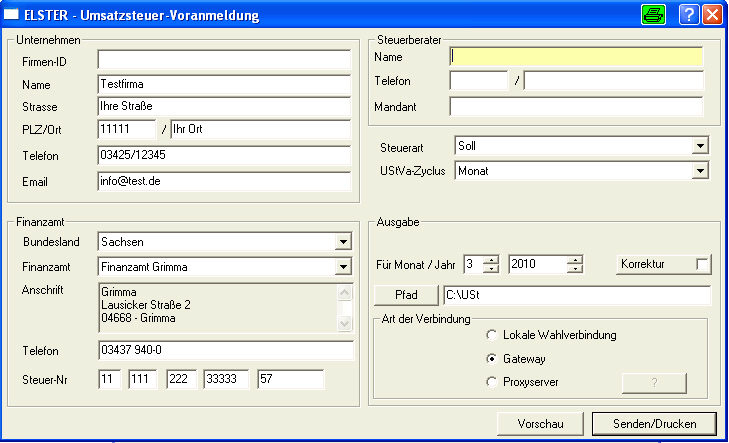Click the green printer icon in title bar

click(653, 14)
